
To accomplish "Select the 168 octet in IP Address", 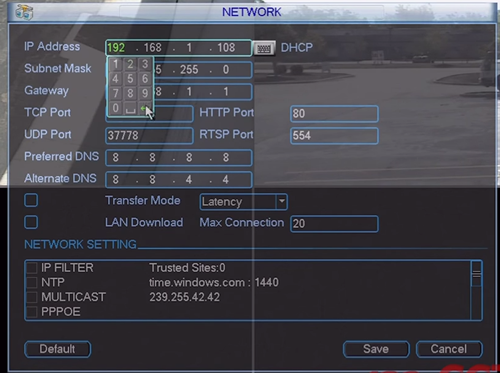I will tap(152, 48).
